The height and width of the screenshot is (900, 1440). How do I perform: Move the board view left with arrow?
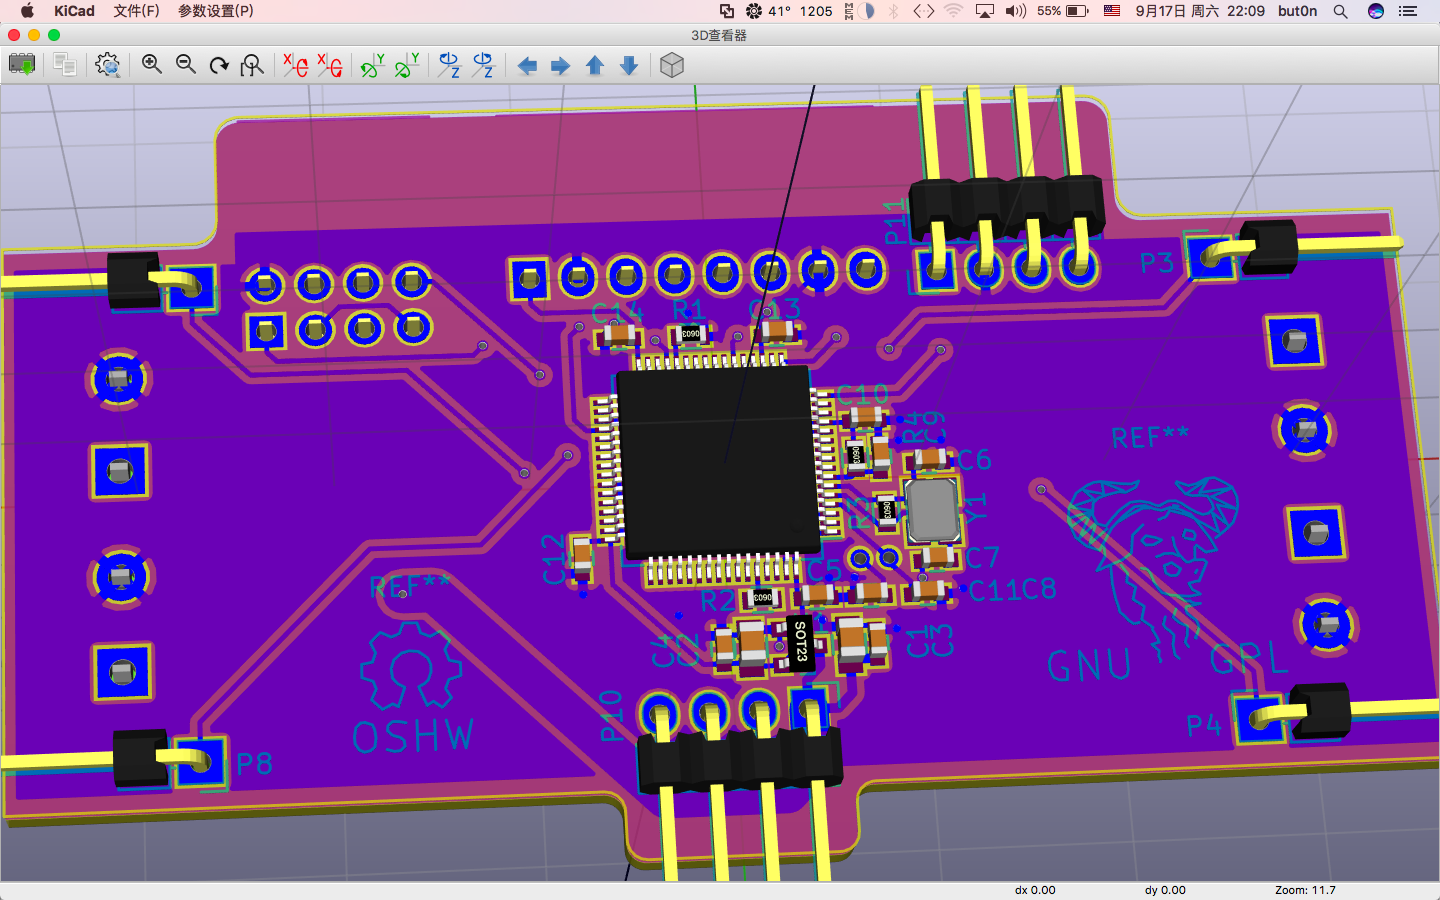click(x=527, y=66)
